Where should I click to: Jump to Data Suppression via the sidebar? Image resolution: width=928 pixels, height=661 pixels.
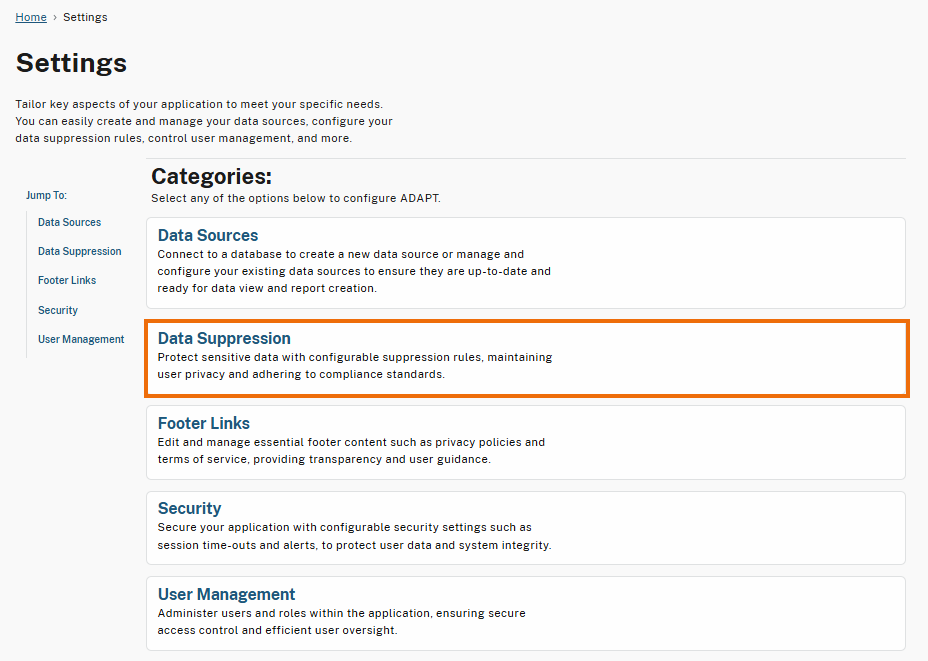79,251
